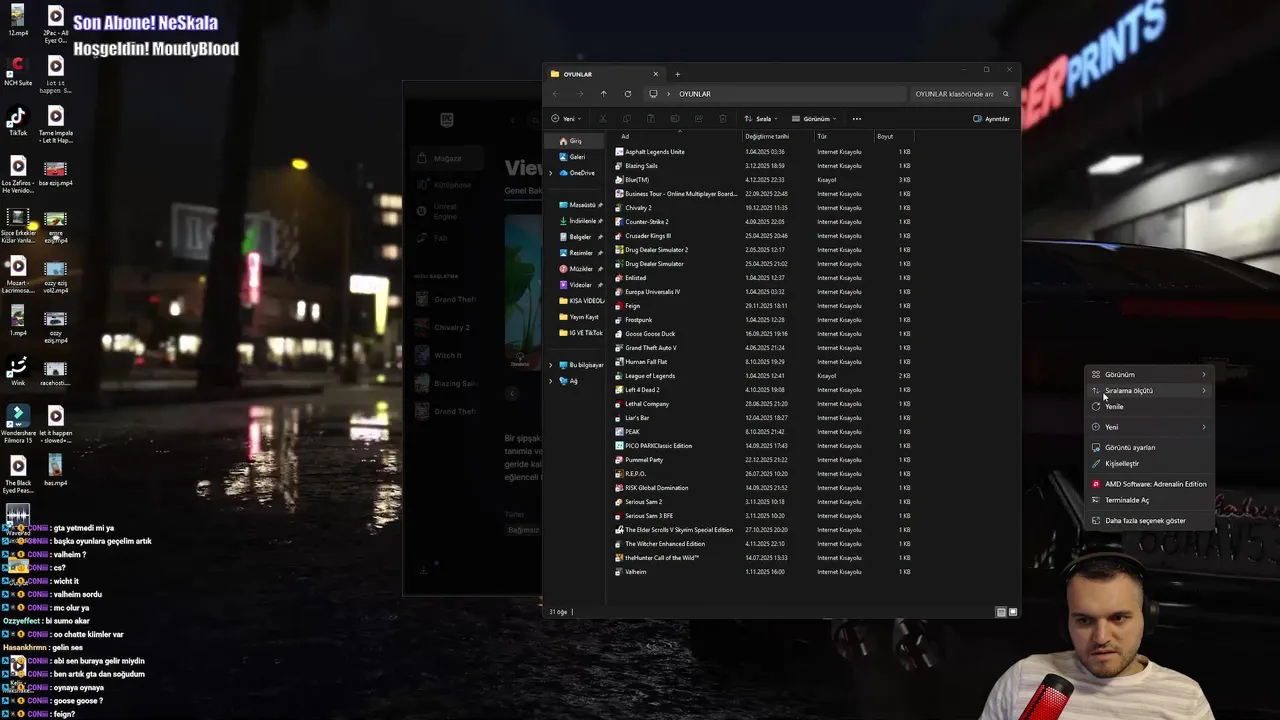
Task: Select the Goose Goose Duck shortcut icon
Action: coord(620,334)
